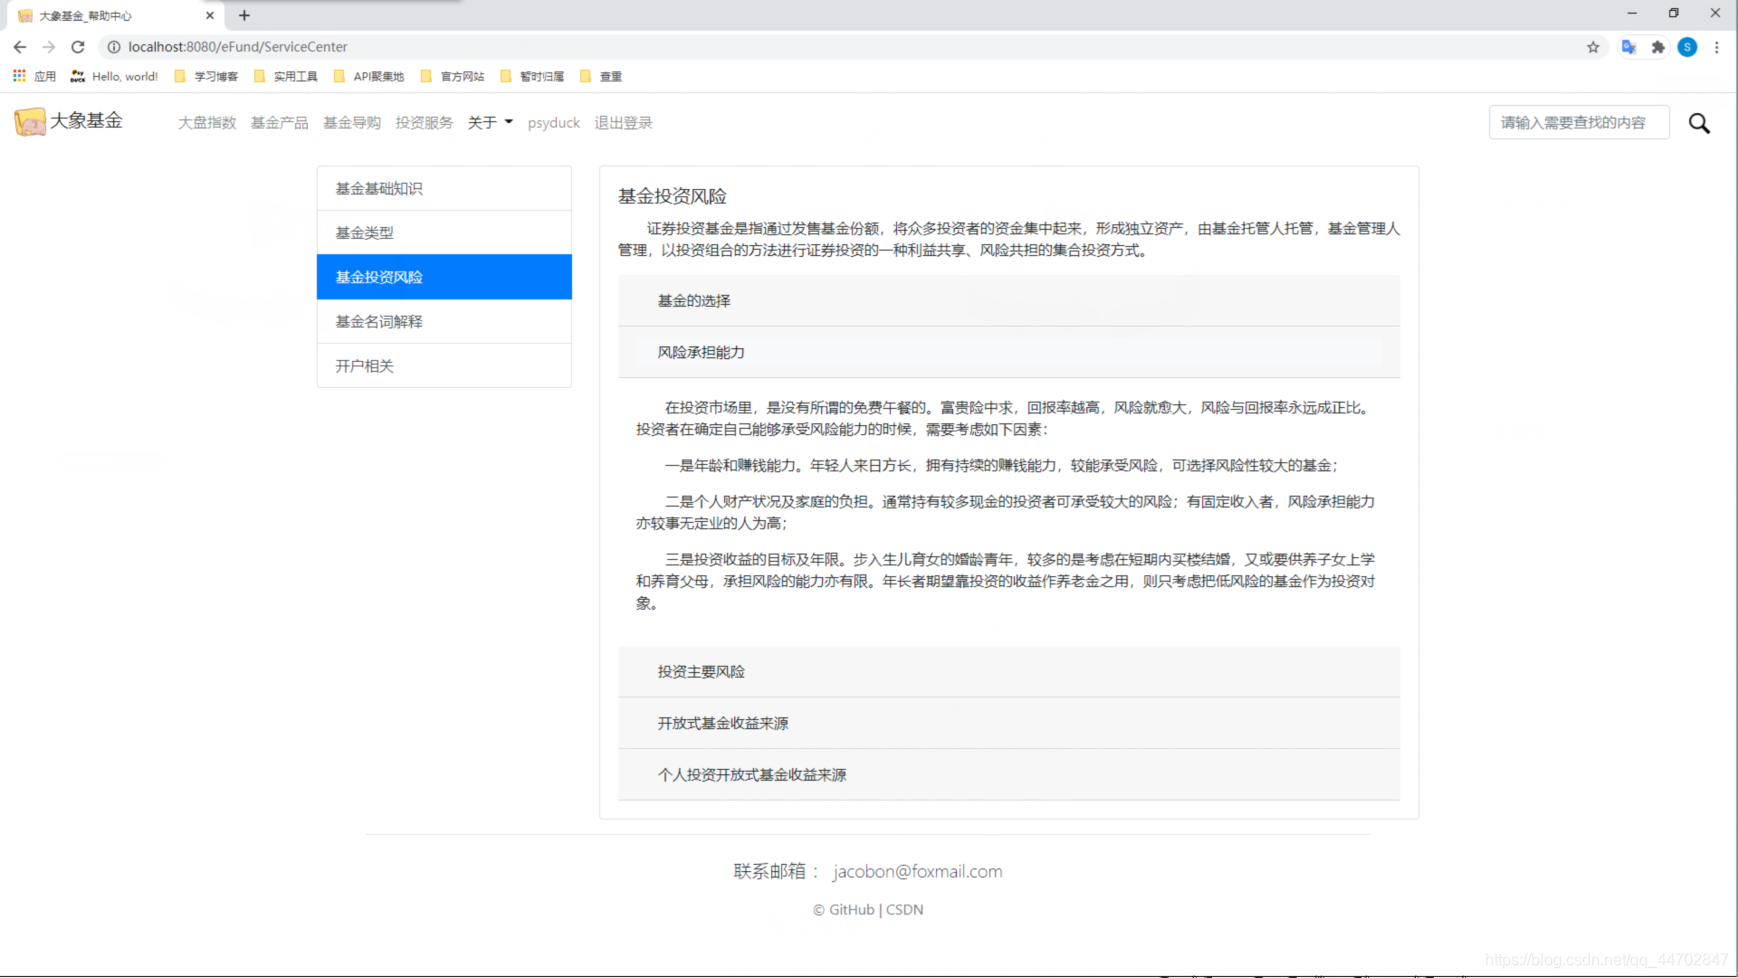This screenshot has height=978, width=1738.
Task: Select 基金基础知识 in the sidebar
Action: click(444, 188)
